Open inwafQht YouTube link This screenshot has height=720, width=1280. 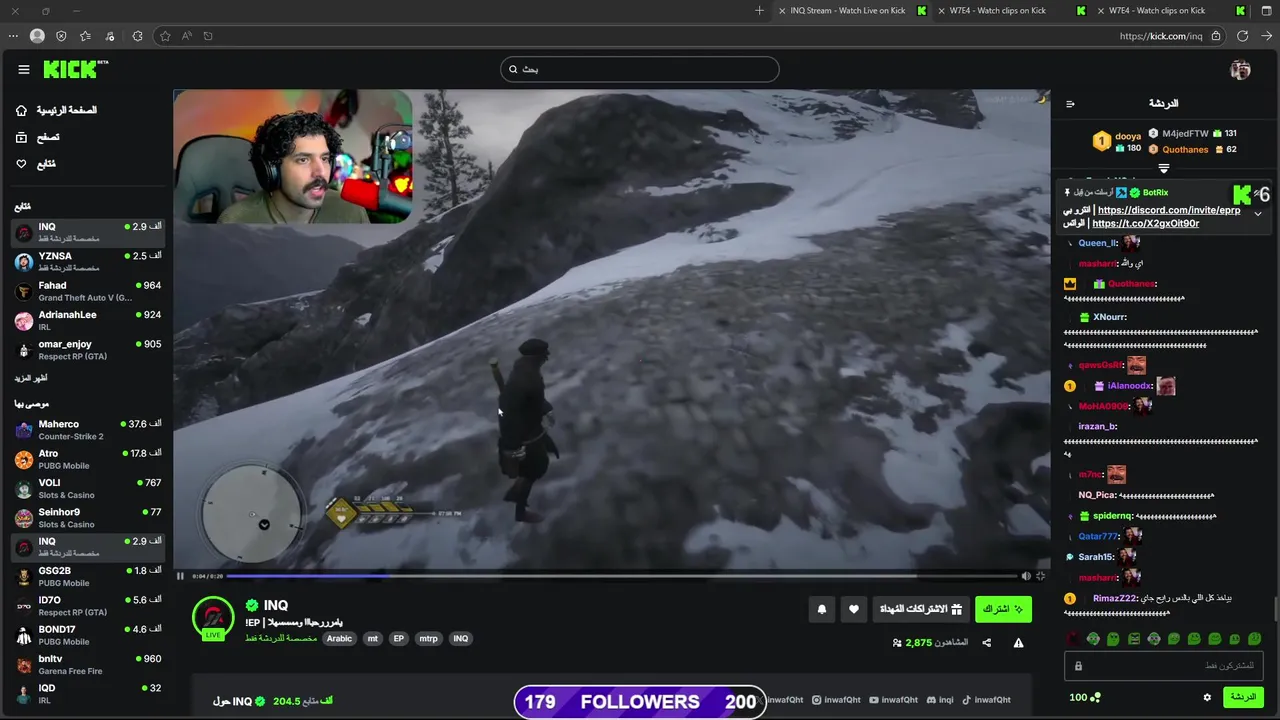894,700
